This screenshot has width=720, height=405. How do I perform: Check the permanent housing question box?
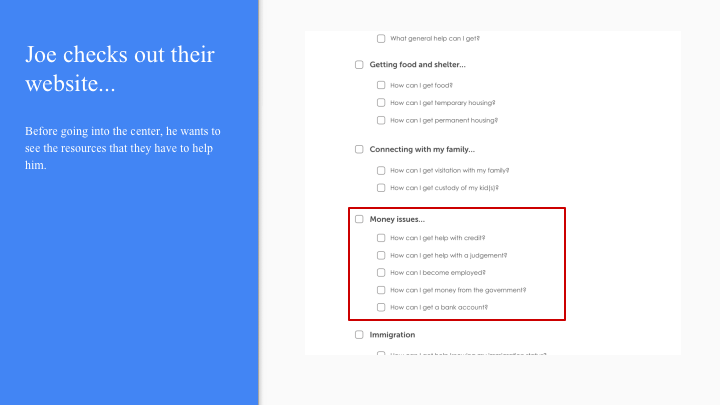pyautogui.click(x=381, y=120)
